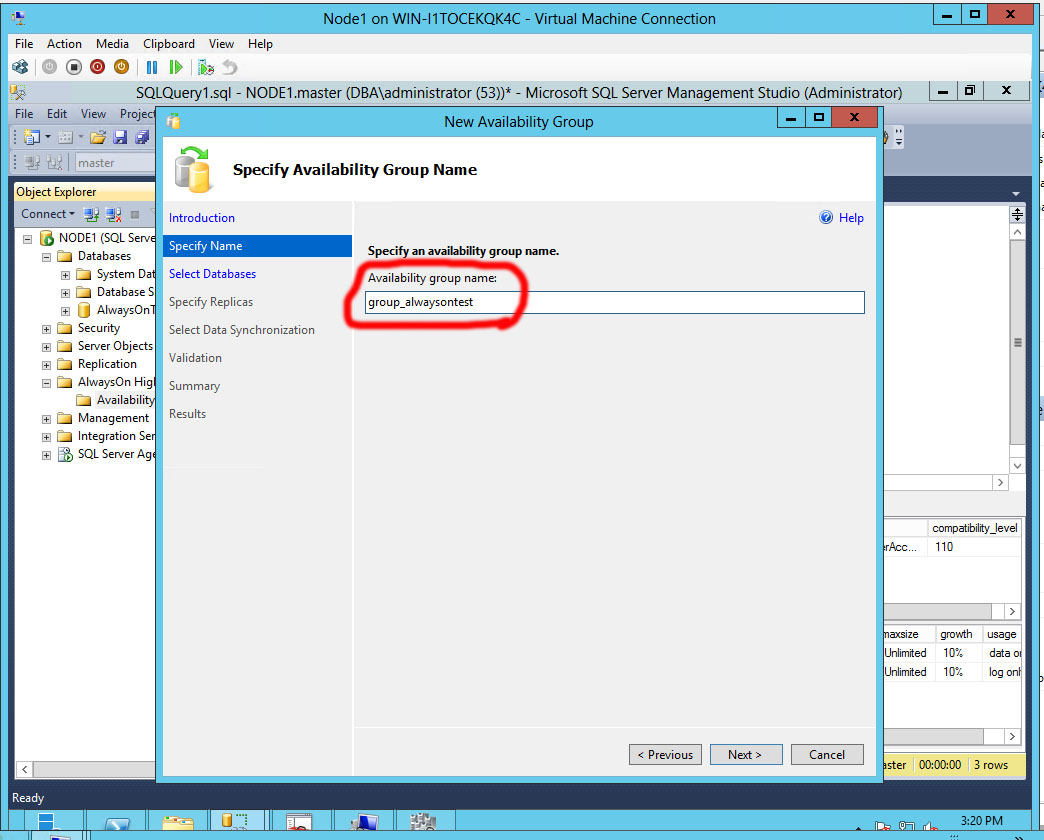Click the Ctrl-Alt-Del icon in VM toolbar
This screenshot has height=840, width=1044.
point(20,66)
